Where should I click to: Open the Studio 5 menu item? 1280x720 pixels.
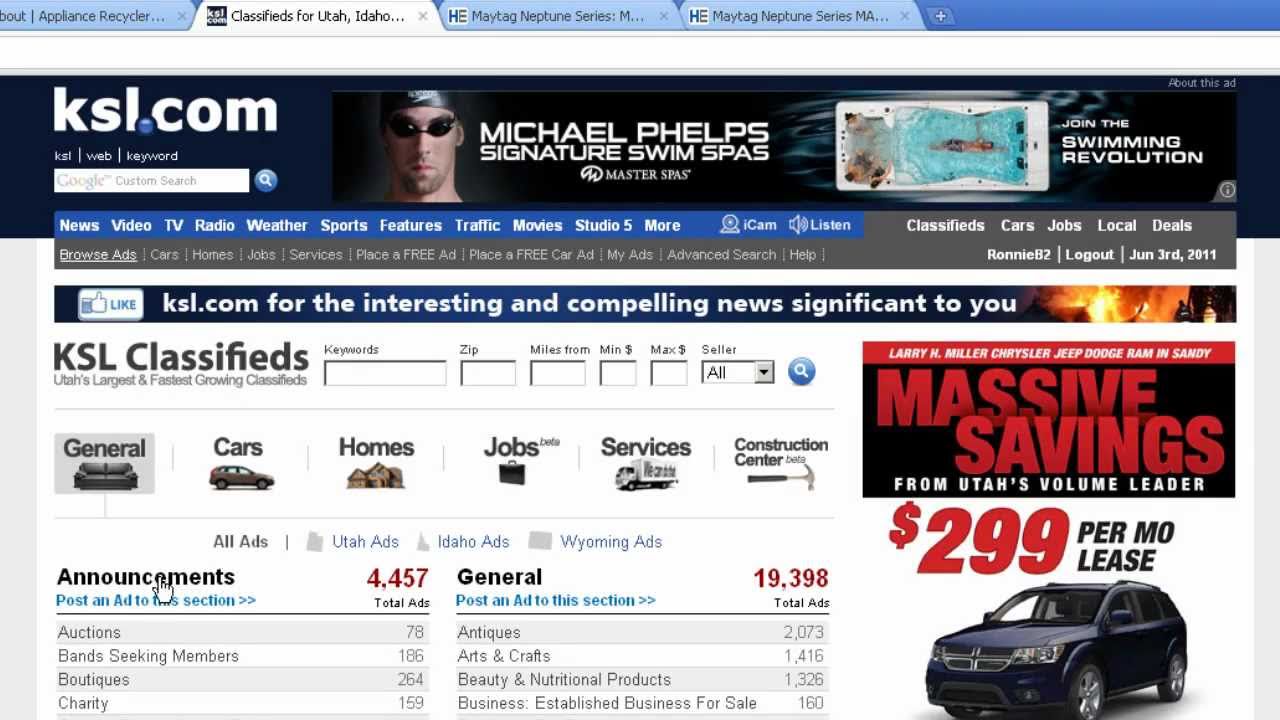coord(603,225)
